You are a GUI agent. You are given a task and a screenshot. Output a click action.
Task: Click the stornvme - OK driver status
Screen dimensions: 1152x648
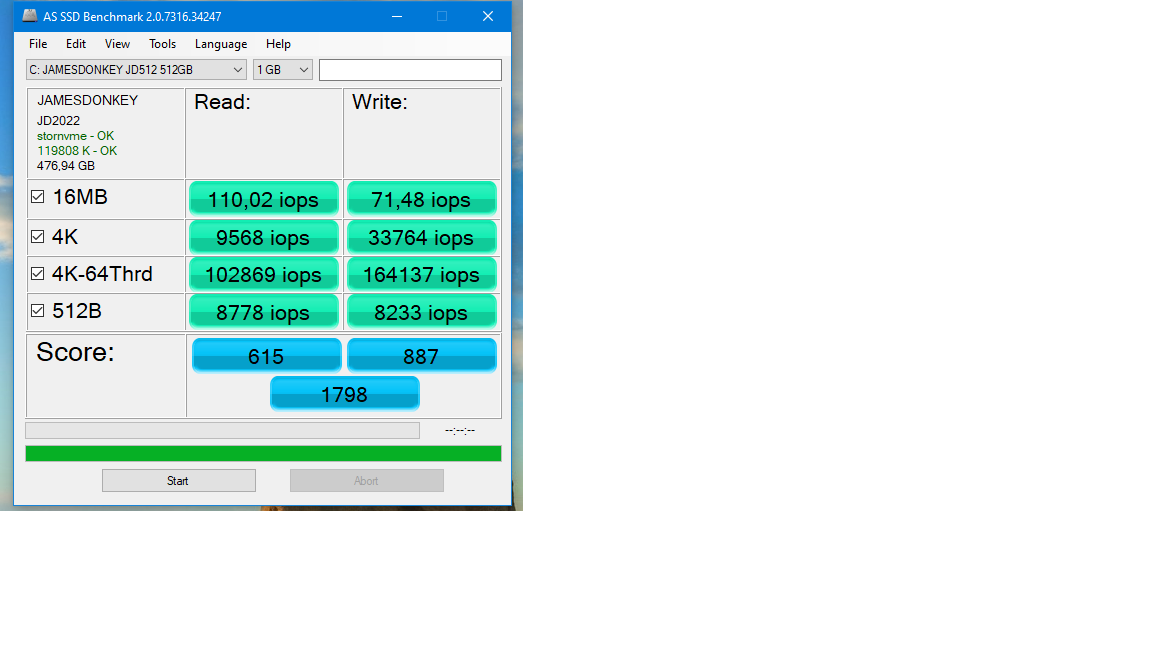pos(76,136)
